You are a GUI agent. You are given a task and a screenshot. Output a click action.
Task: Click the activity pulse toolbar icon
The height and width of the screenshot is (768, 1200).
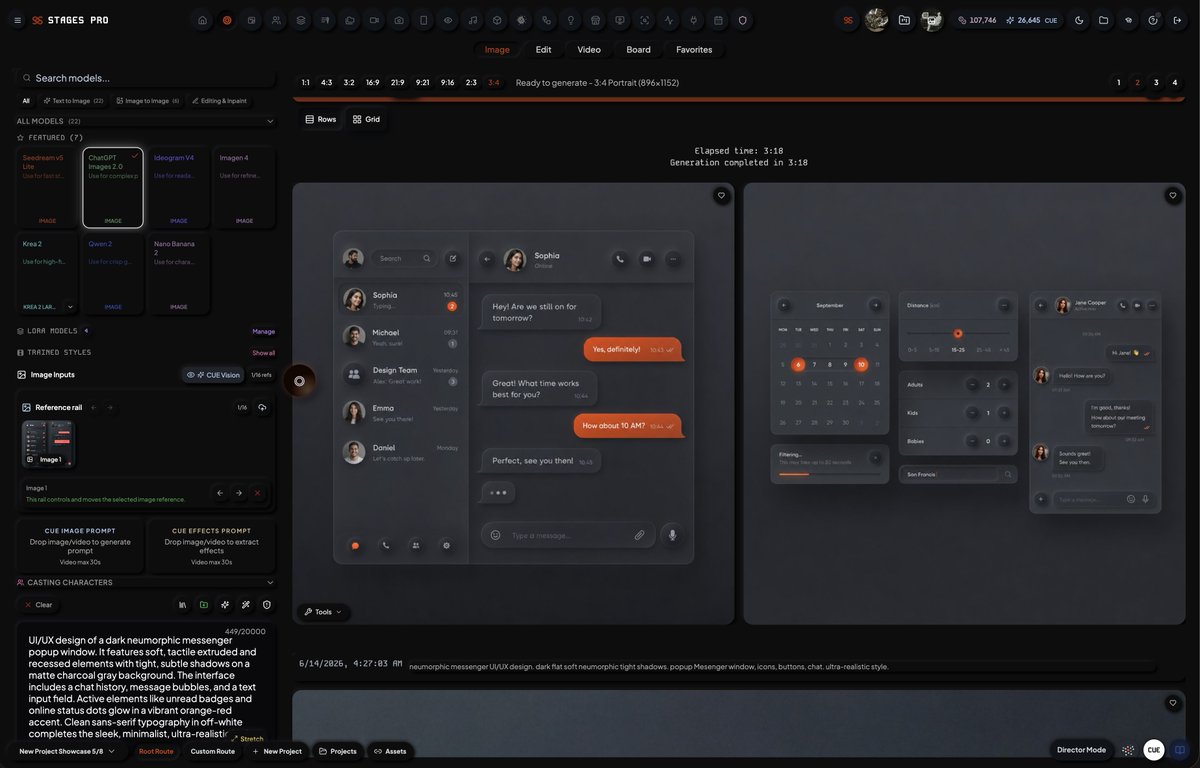669,20
